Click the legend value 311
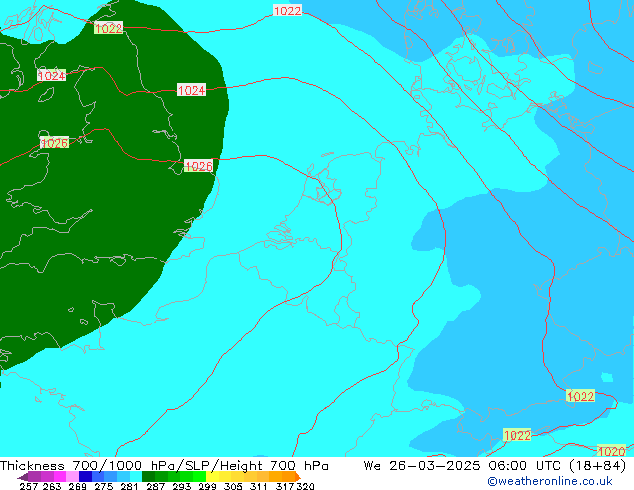The image size is (634, 490). click(x=259, y=486)
